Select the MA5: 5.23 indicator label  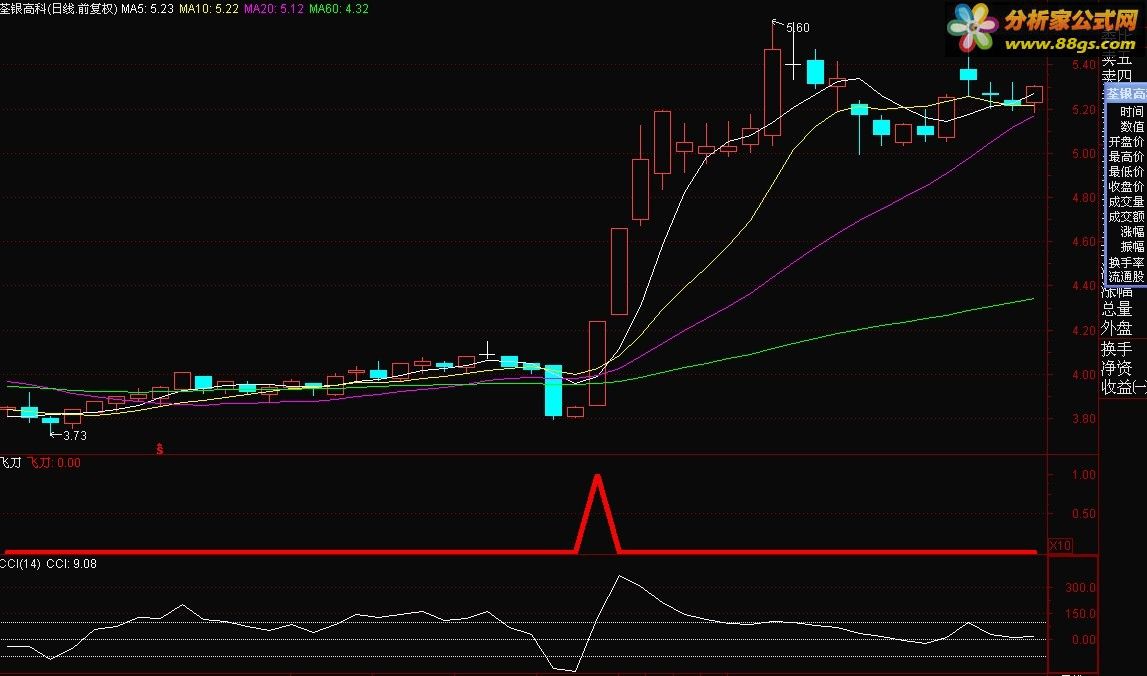tap(148, 9)
